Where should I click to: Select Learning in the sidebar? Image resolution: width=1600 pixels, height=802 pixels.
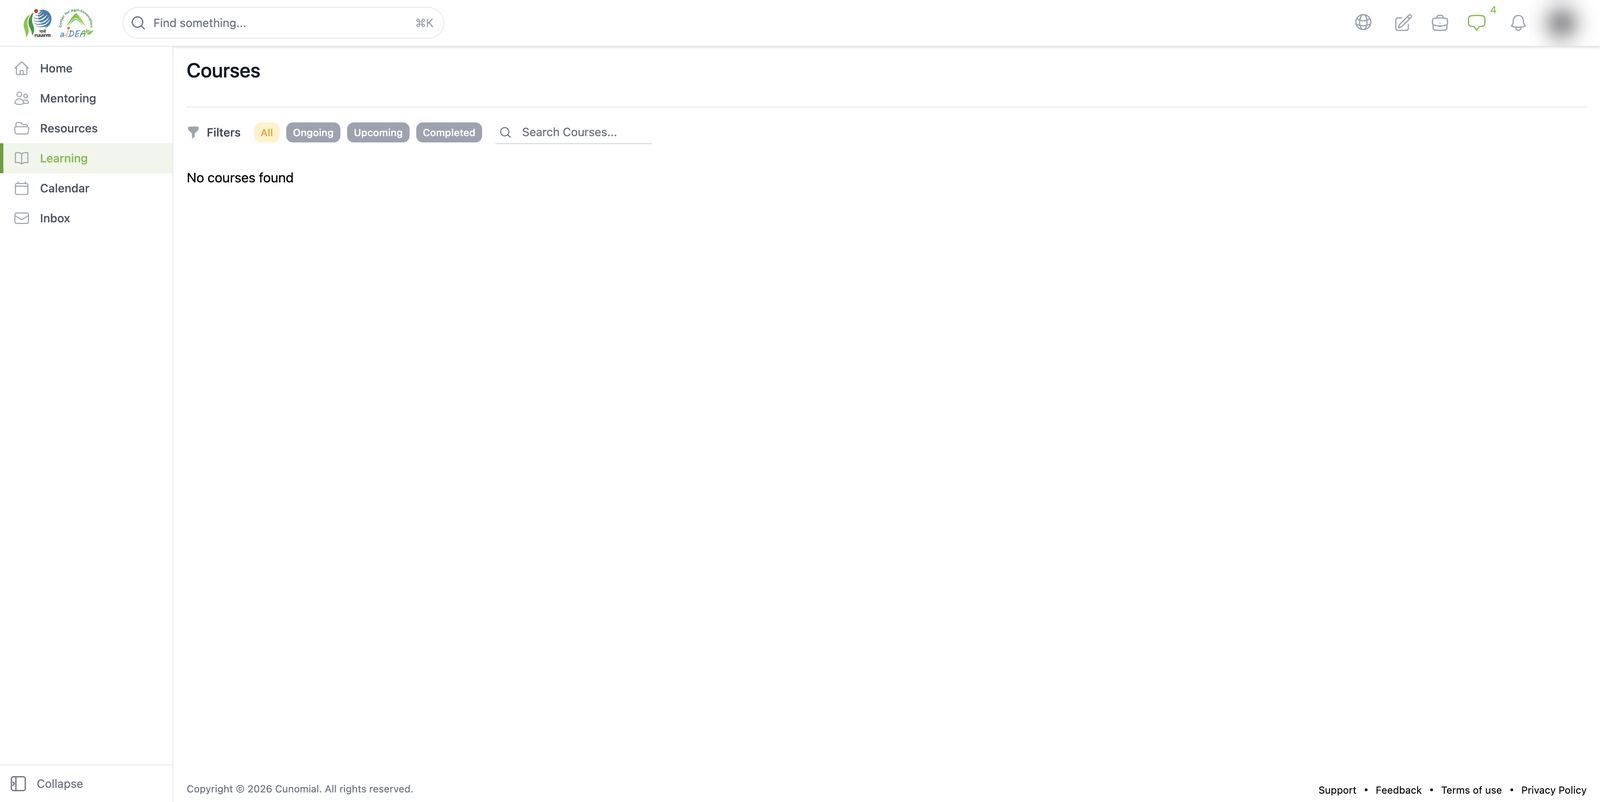(86, 158)
